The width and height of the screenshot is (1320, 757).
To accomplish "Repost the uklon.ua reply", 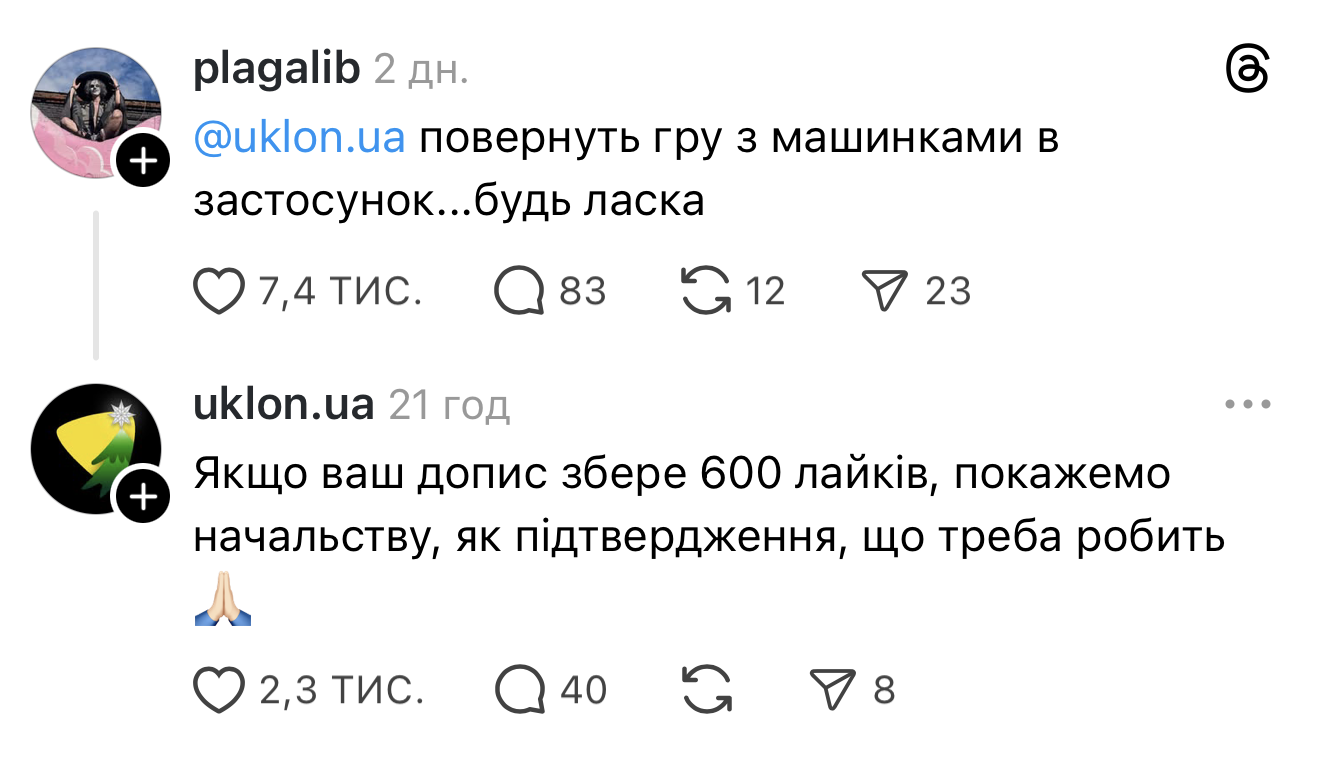I will 705,690.
